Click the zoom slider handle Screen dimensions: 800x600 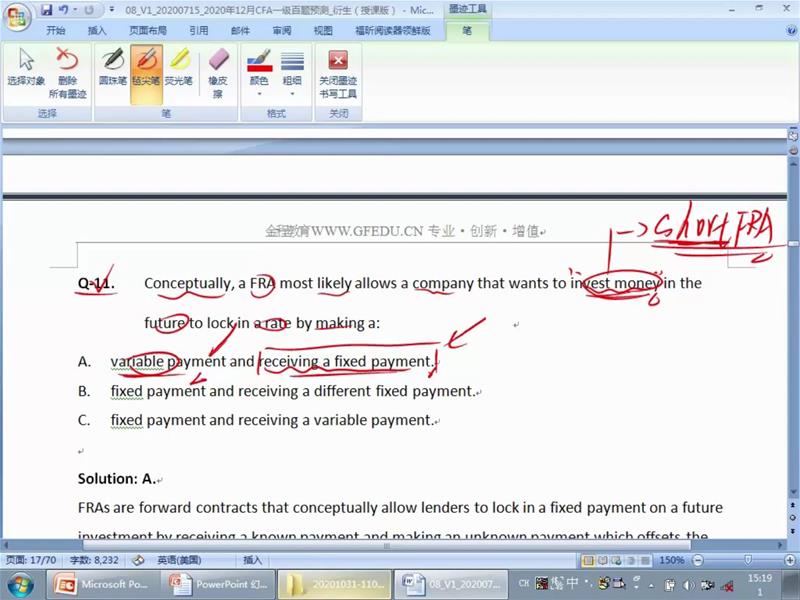pyautogui.click(x=747, y=560)
